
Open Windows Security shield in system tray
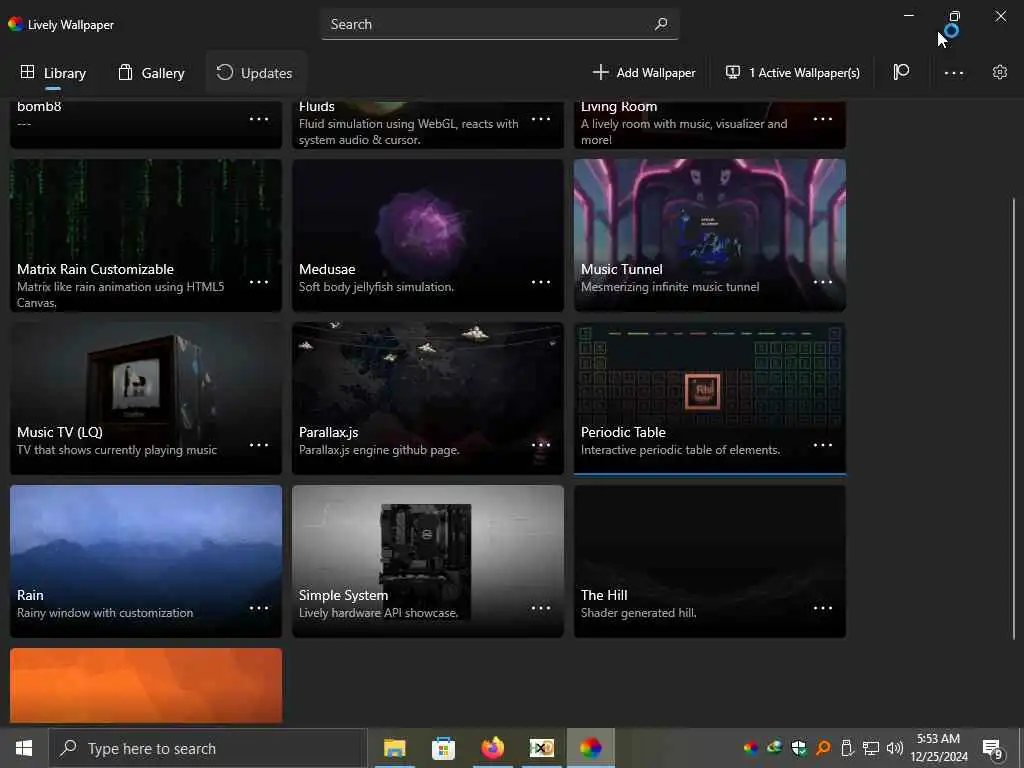799,748
